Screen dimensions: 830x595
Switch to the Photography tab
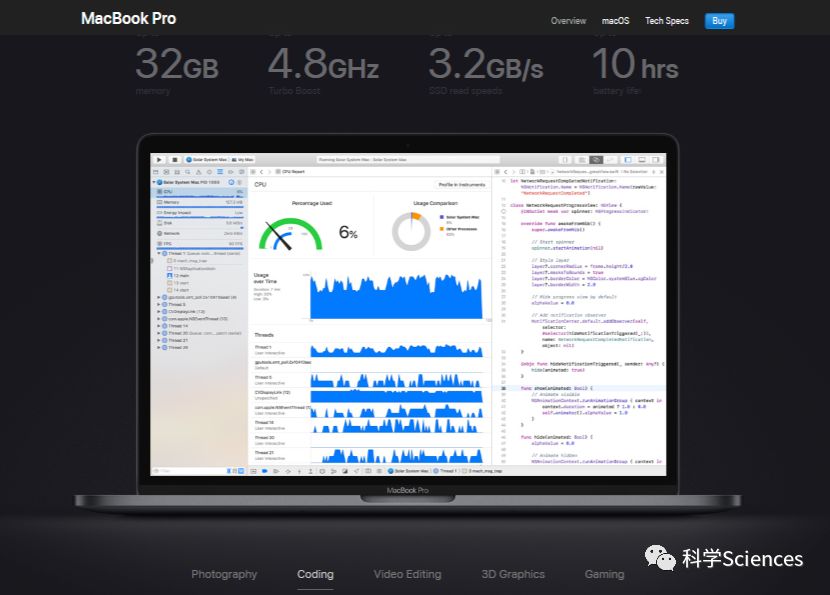pos(224,574)
